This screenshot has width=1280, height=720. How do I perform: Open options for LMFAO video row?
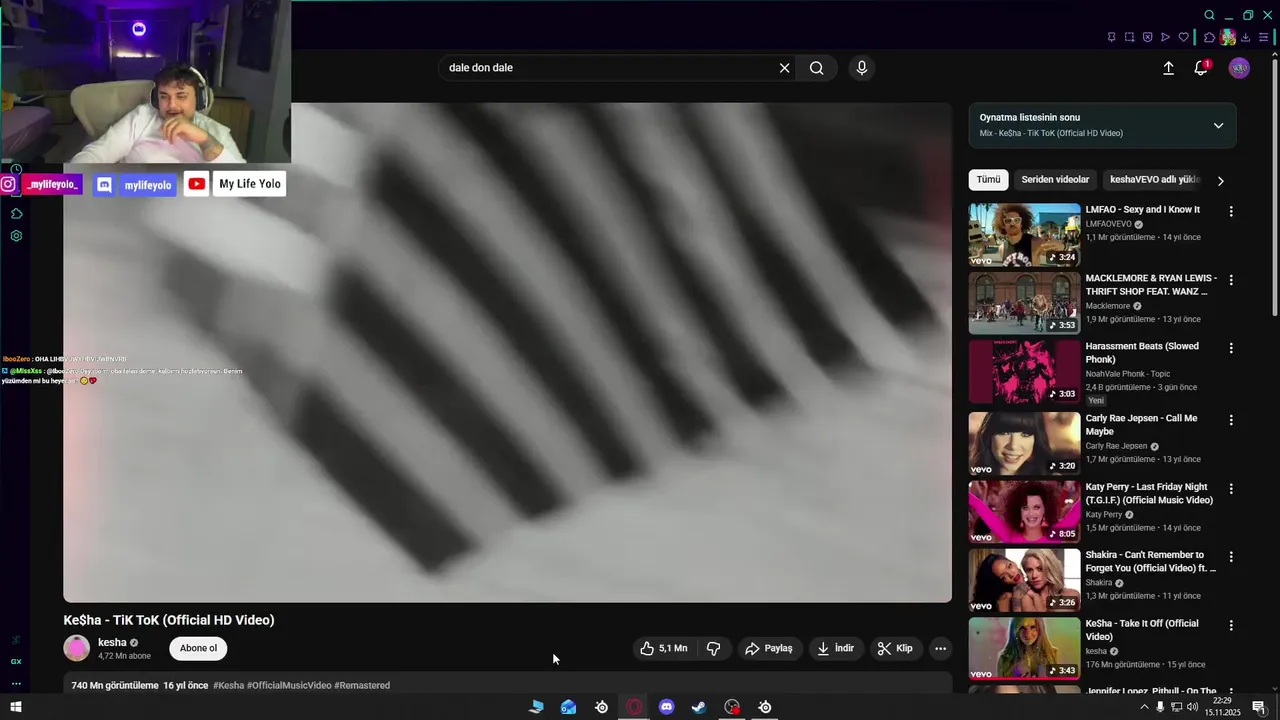click(x=1231, y=211)
